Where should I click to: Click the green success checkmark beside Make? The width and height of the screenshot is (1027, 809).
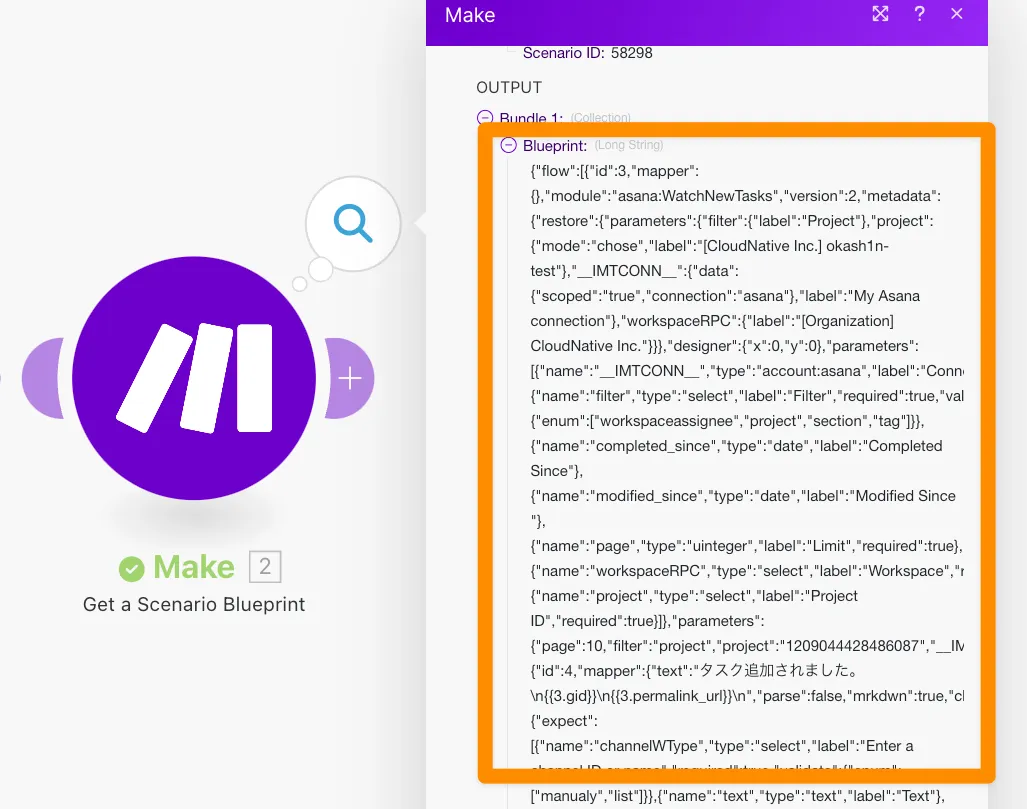pyautogui.click(x=132, y=569)
